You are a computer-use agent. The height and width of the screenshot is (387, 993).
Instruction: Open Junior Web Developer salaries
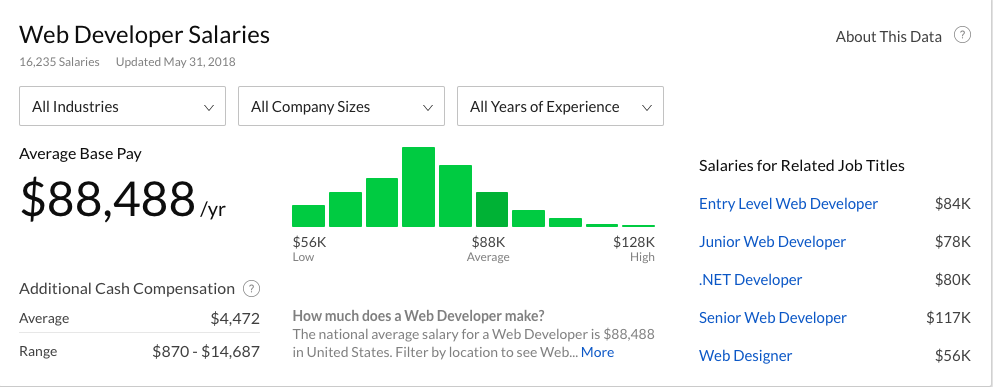[x=773, y=242]
